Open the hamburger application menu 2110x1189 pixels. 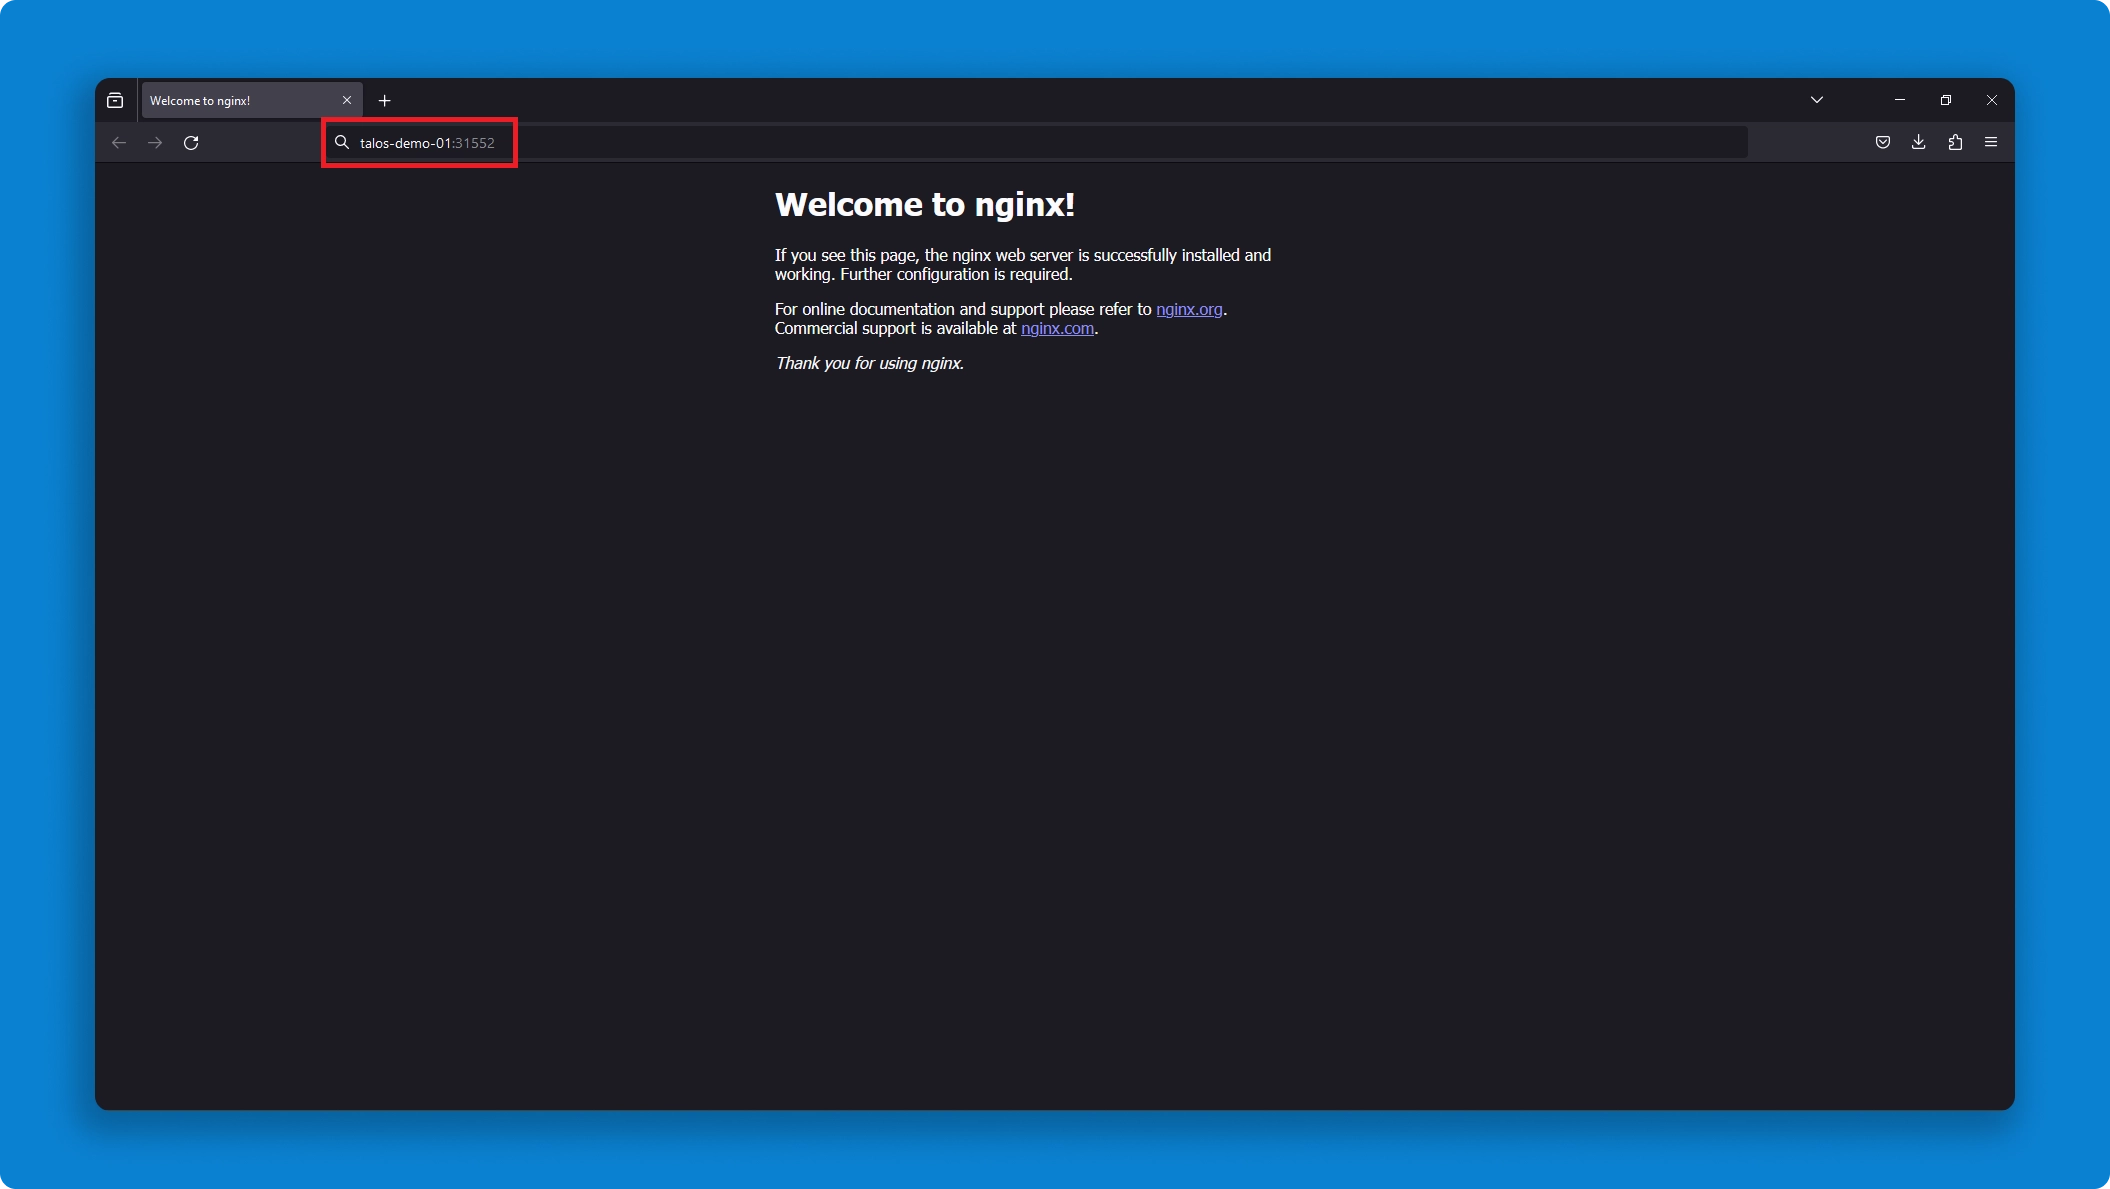[1991, 142]
